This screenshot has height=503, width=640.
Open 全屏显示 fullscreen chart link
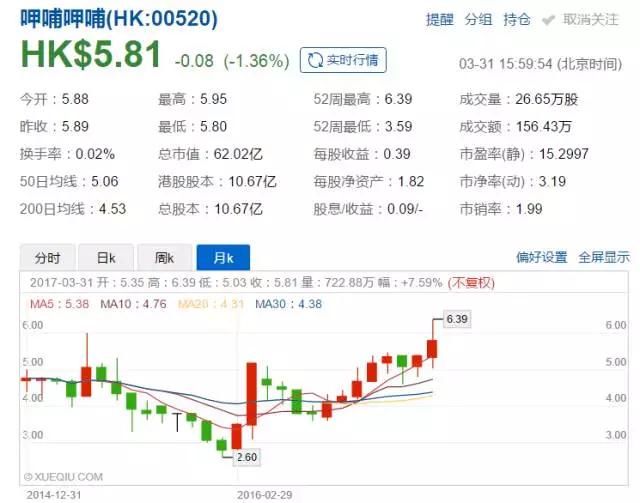coord(604,257)
